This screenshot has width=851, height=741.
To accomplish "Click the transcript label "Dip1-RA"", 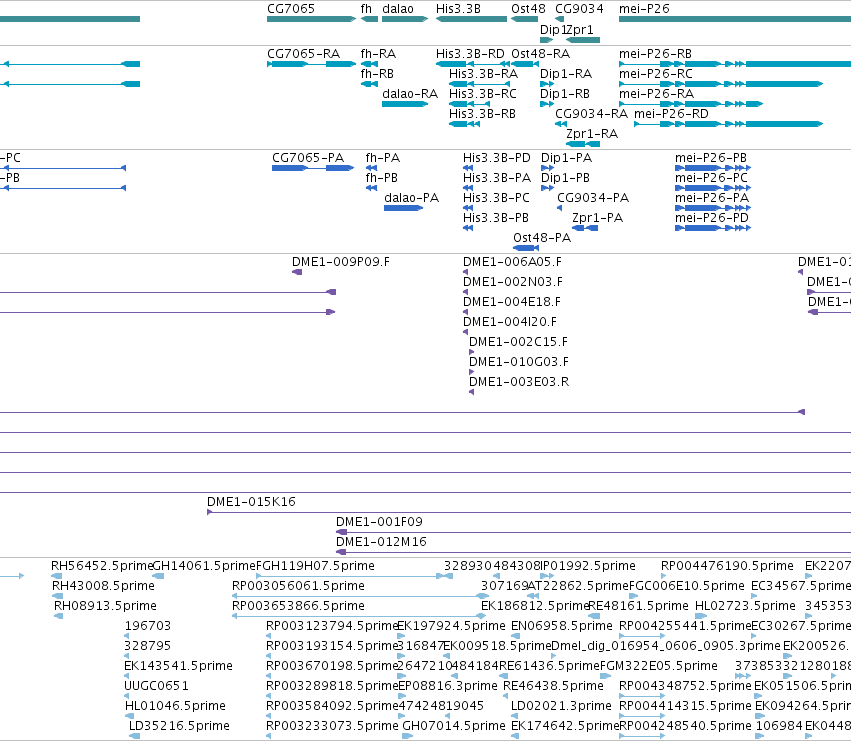I will tap(566, 74).
